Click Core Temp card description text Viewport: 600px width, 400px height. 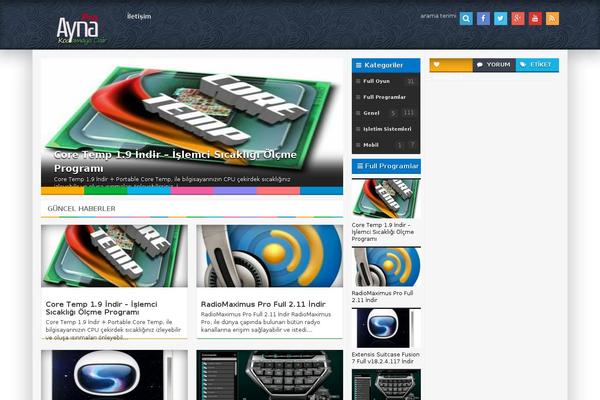coord(113,330)
